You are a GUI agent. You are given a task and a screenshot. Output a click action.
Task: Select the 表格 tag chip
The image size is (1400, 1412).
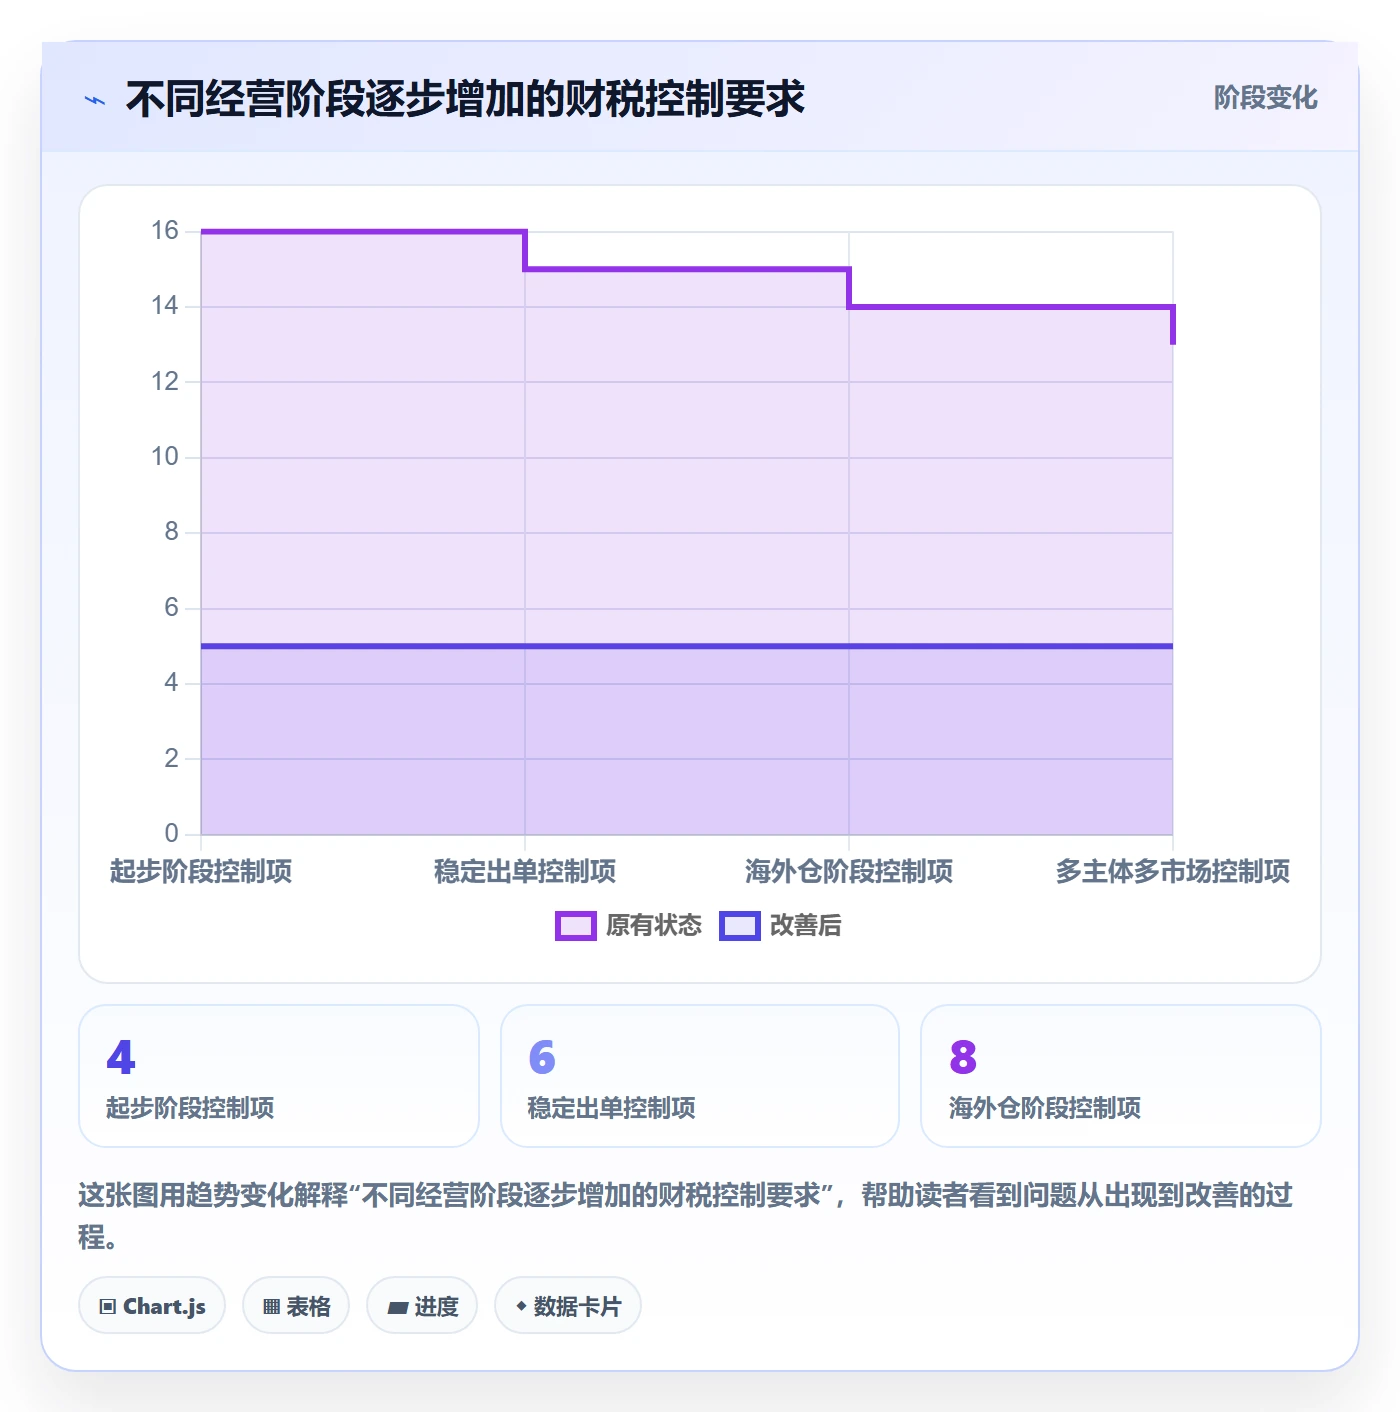tap(296, 1306)
